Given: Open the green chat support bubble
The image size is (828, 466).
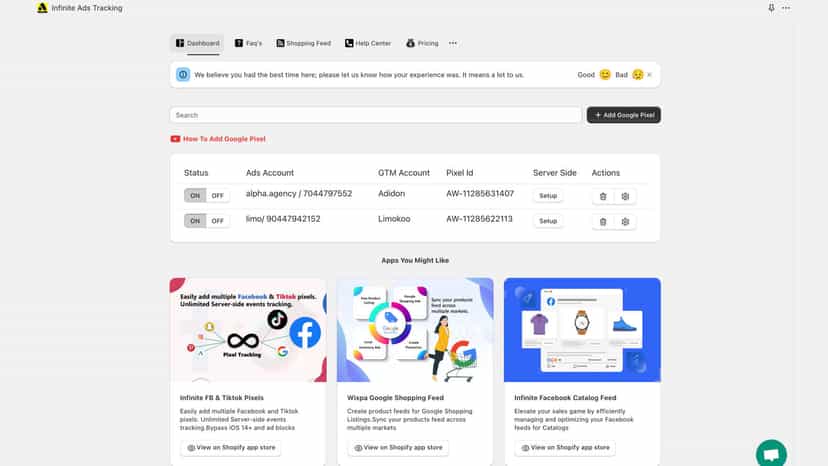Looking at the screenshot, I should click(771, 454).
